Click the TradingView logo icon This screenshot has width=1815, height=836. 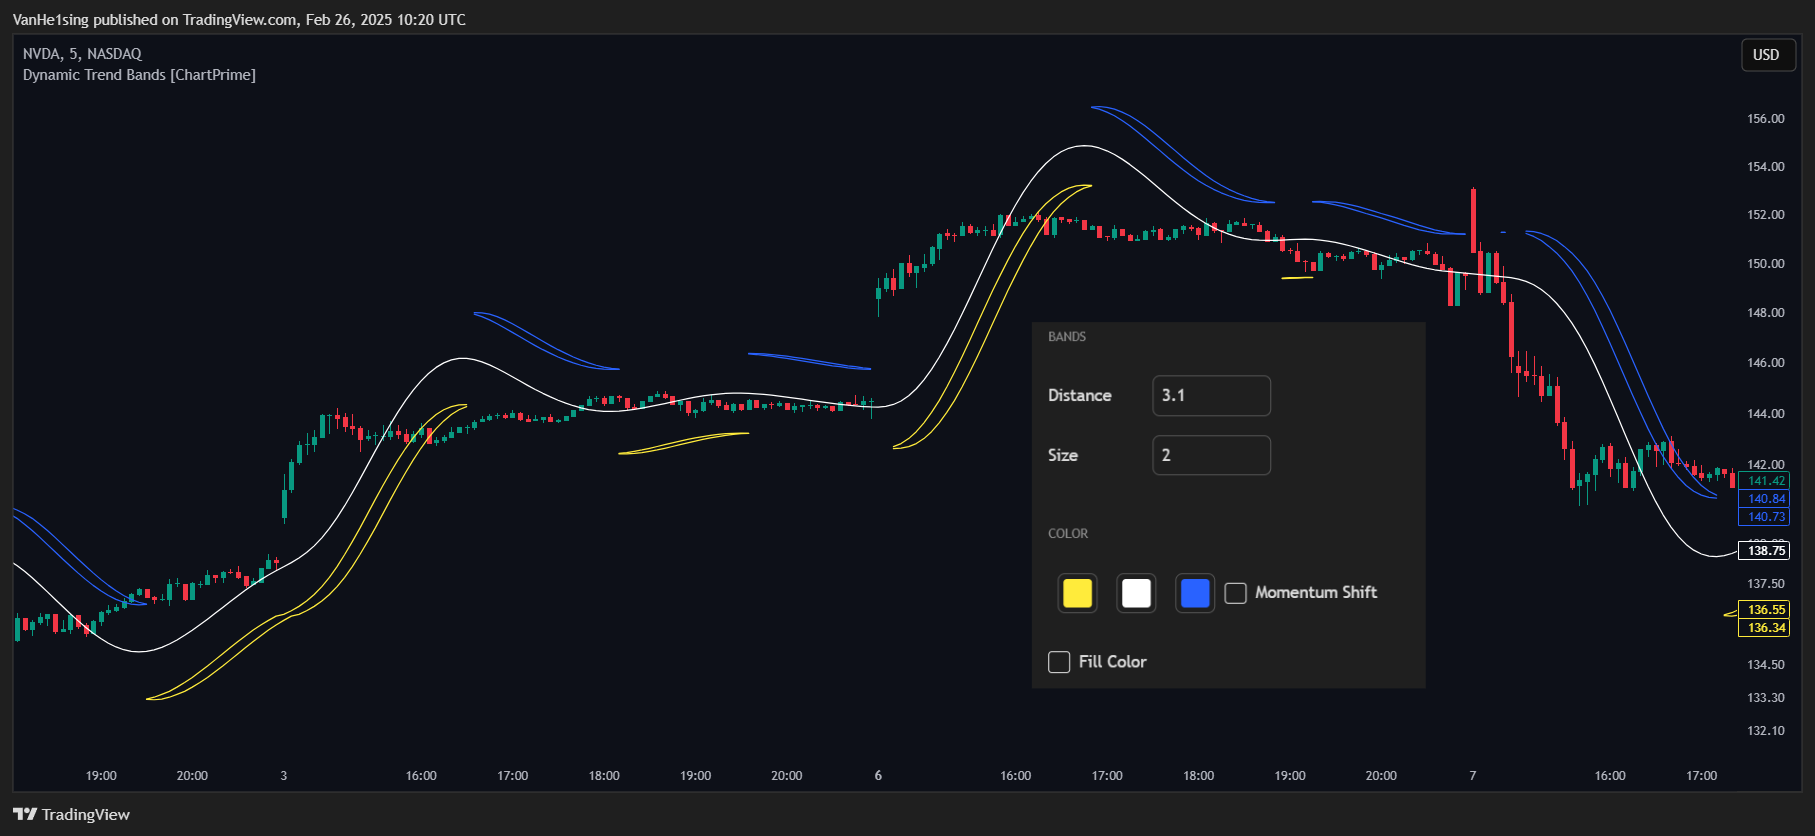click(x=25, y=814)
